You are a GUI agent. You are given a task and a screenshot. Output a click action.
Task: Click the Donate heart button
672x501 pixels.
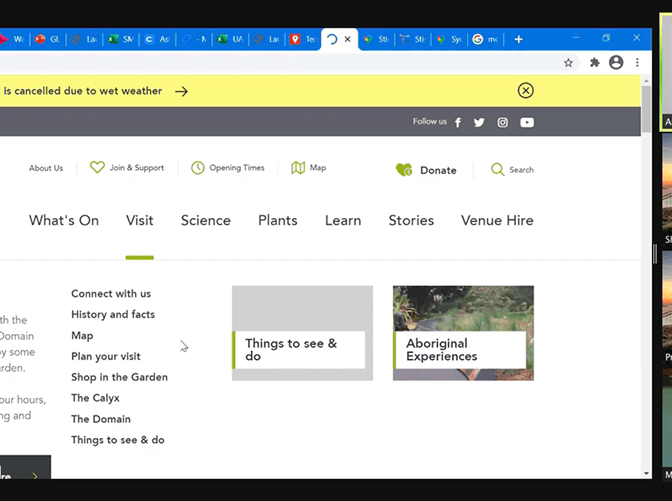[426, 170]
